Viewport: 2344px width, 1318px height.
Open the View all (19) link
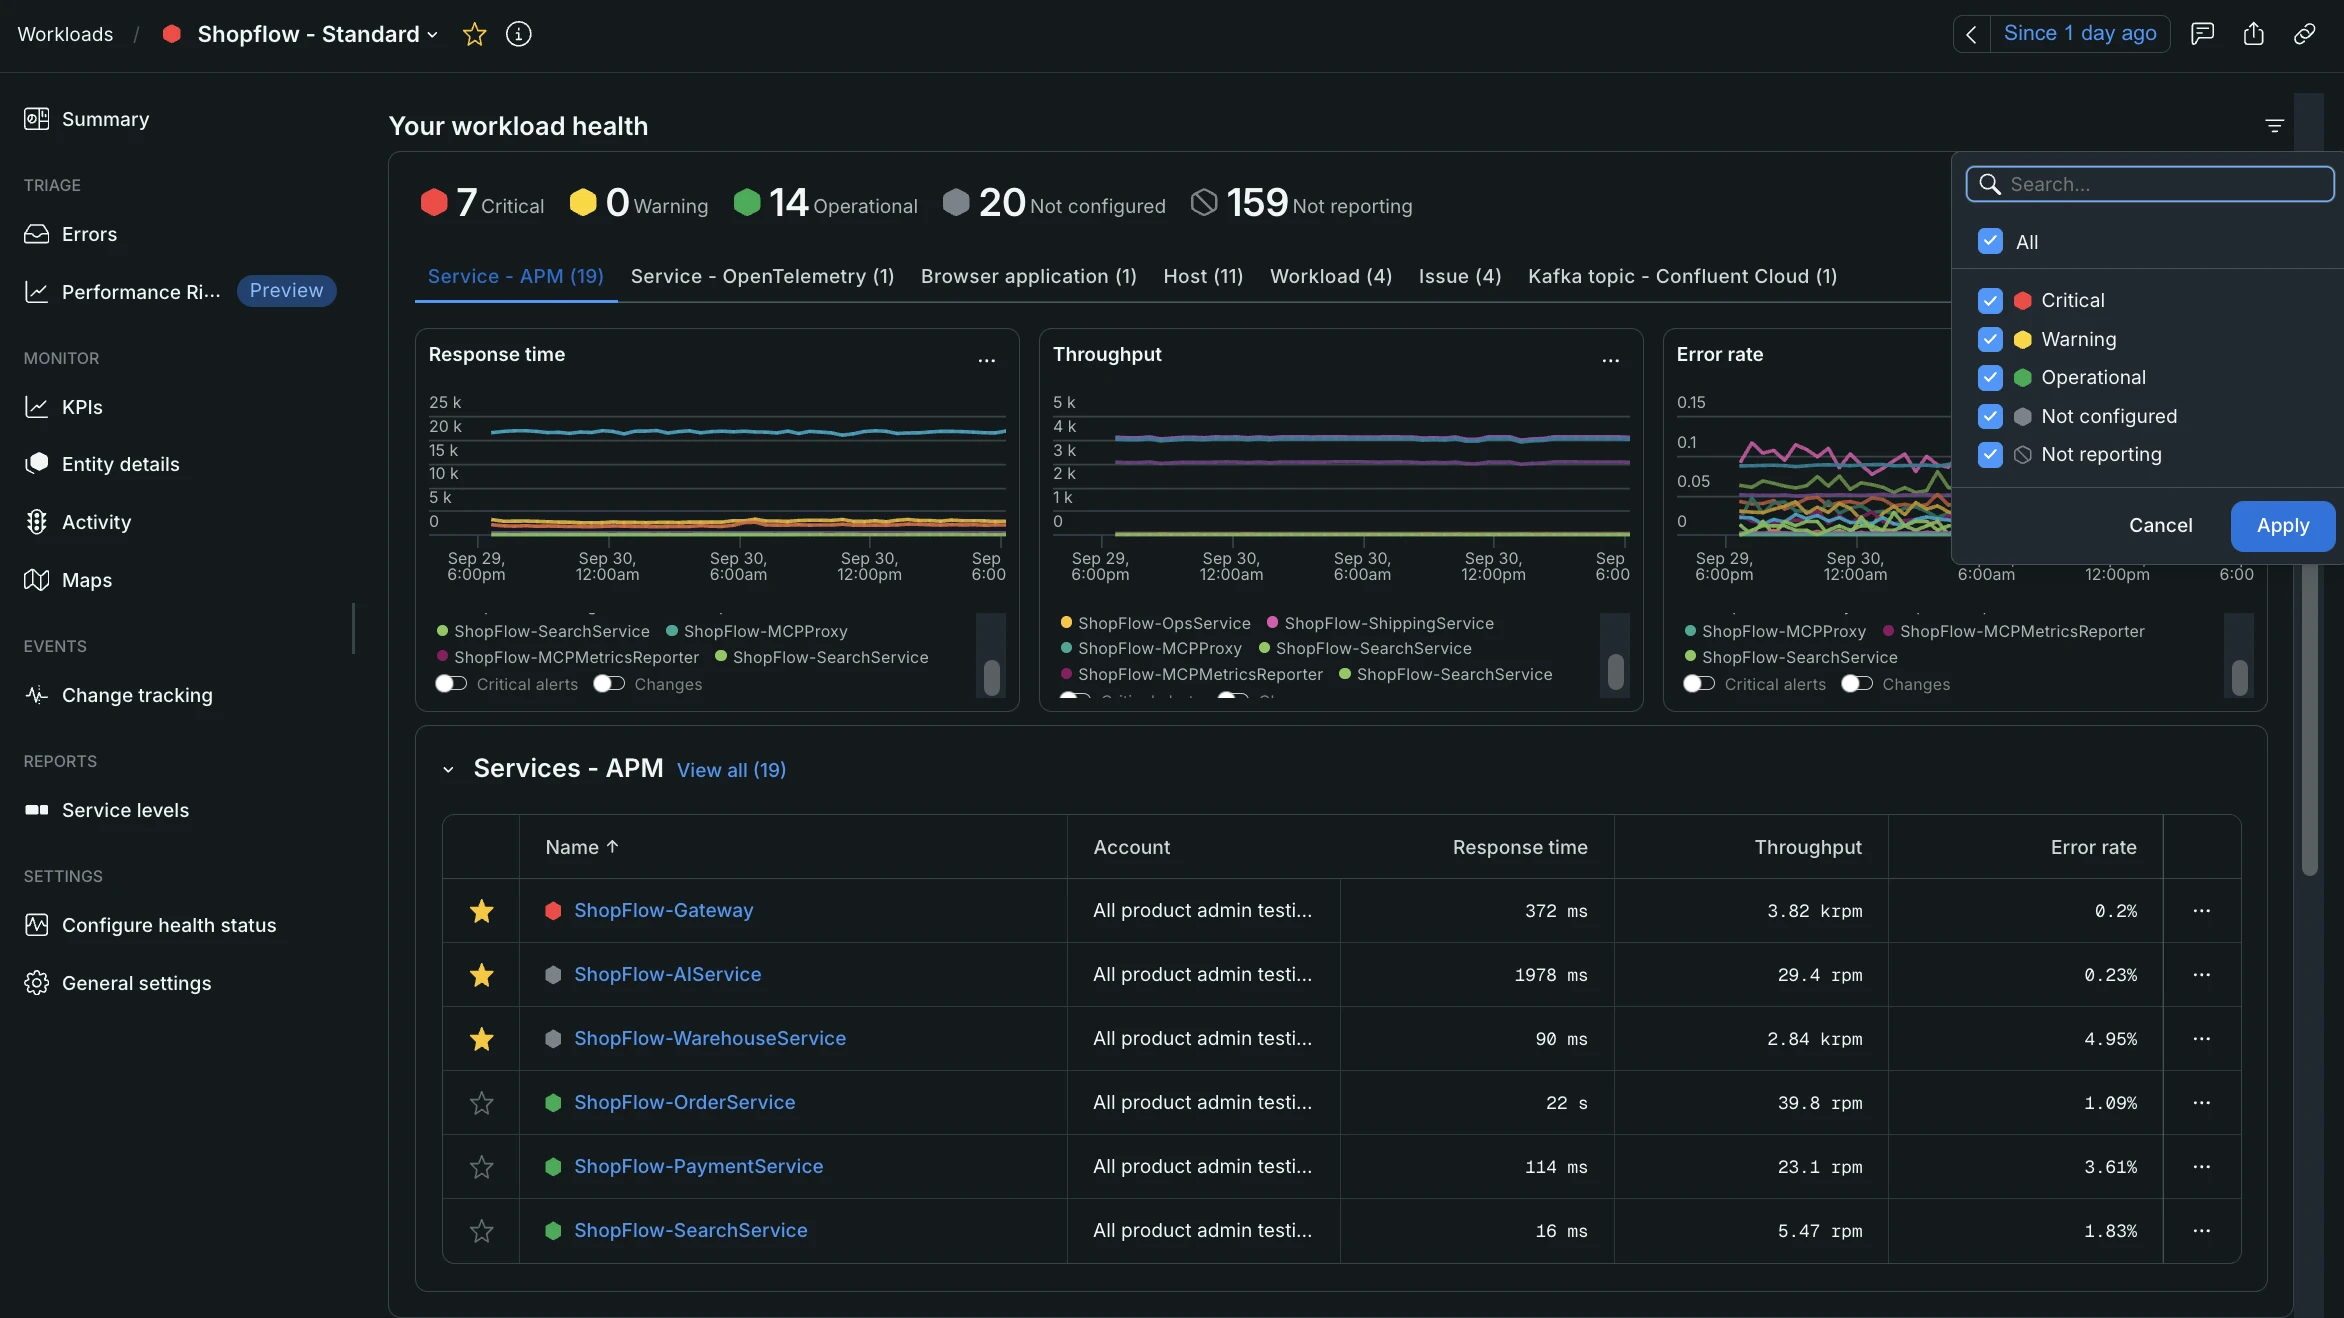tap(731, 770)
